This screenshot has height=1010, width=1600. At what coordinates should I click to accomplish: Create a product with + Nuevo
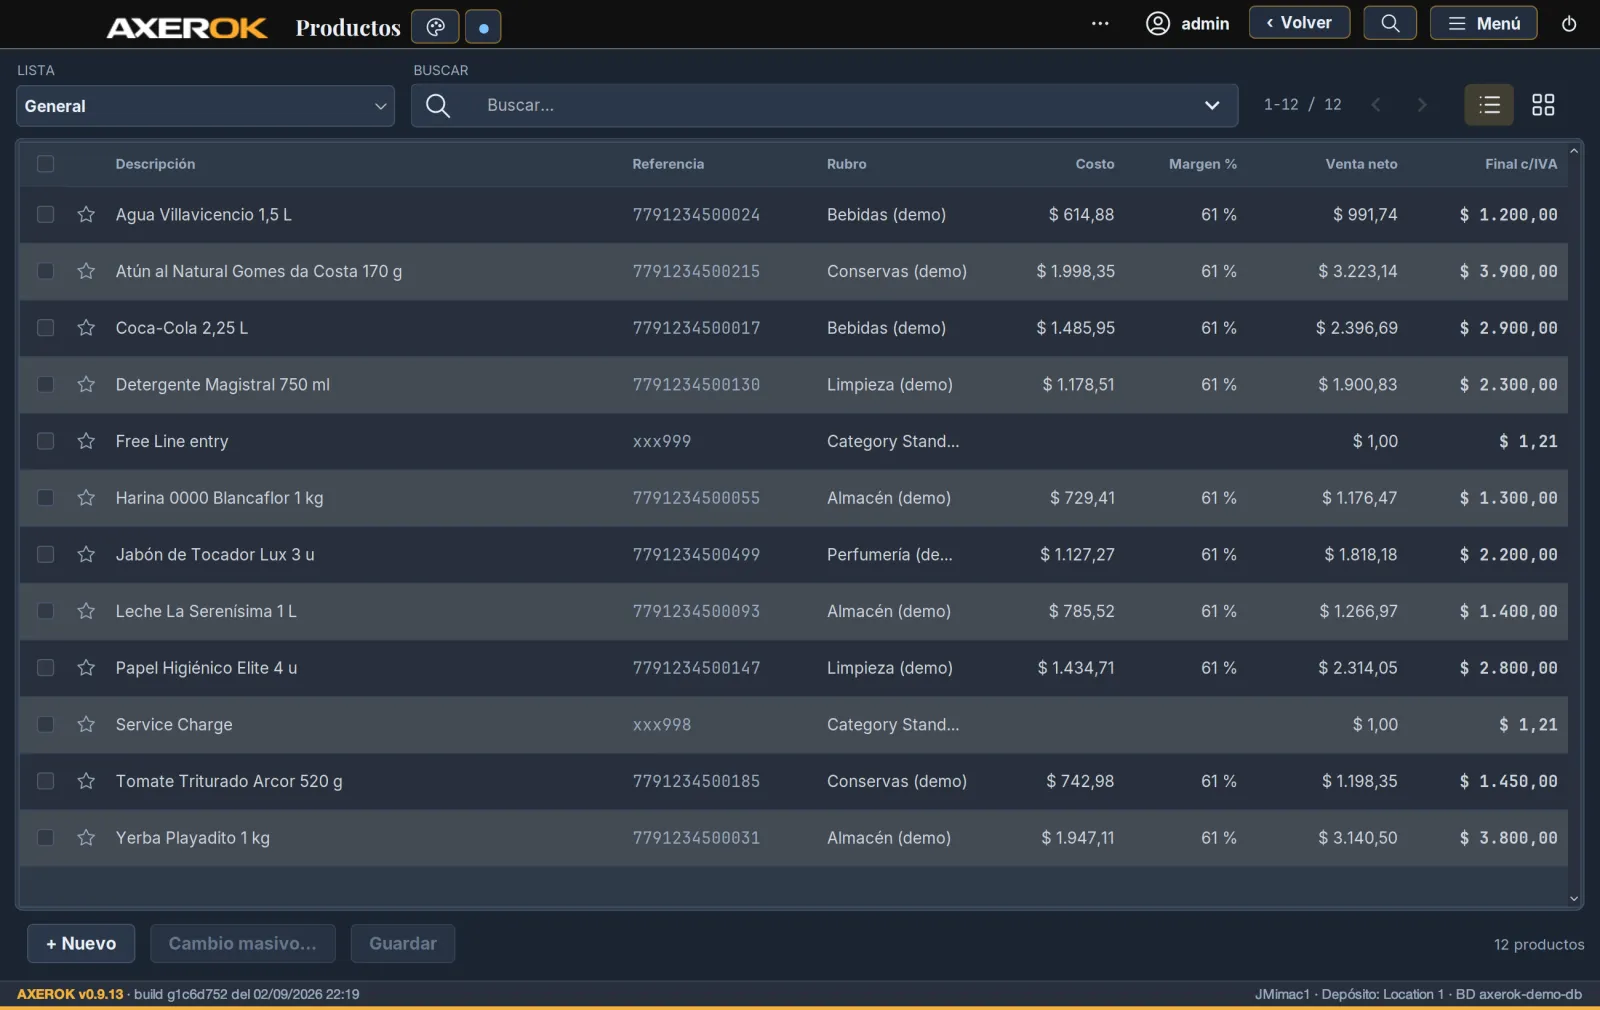tap(81, 944)
